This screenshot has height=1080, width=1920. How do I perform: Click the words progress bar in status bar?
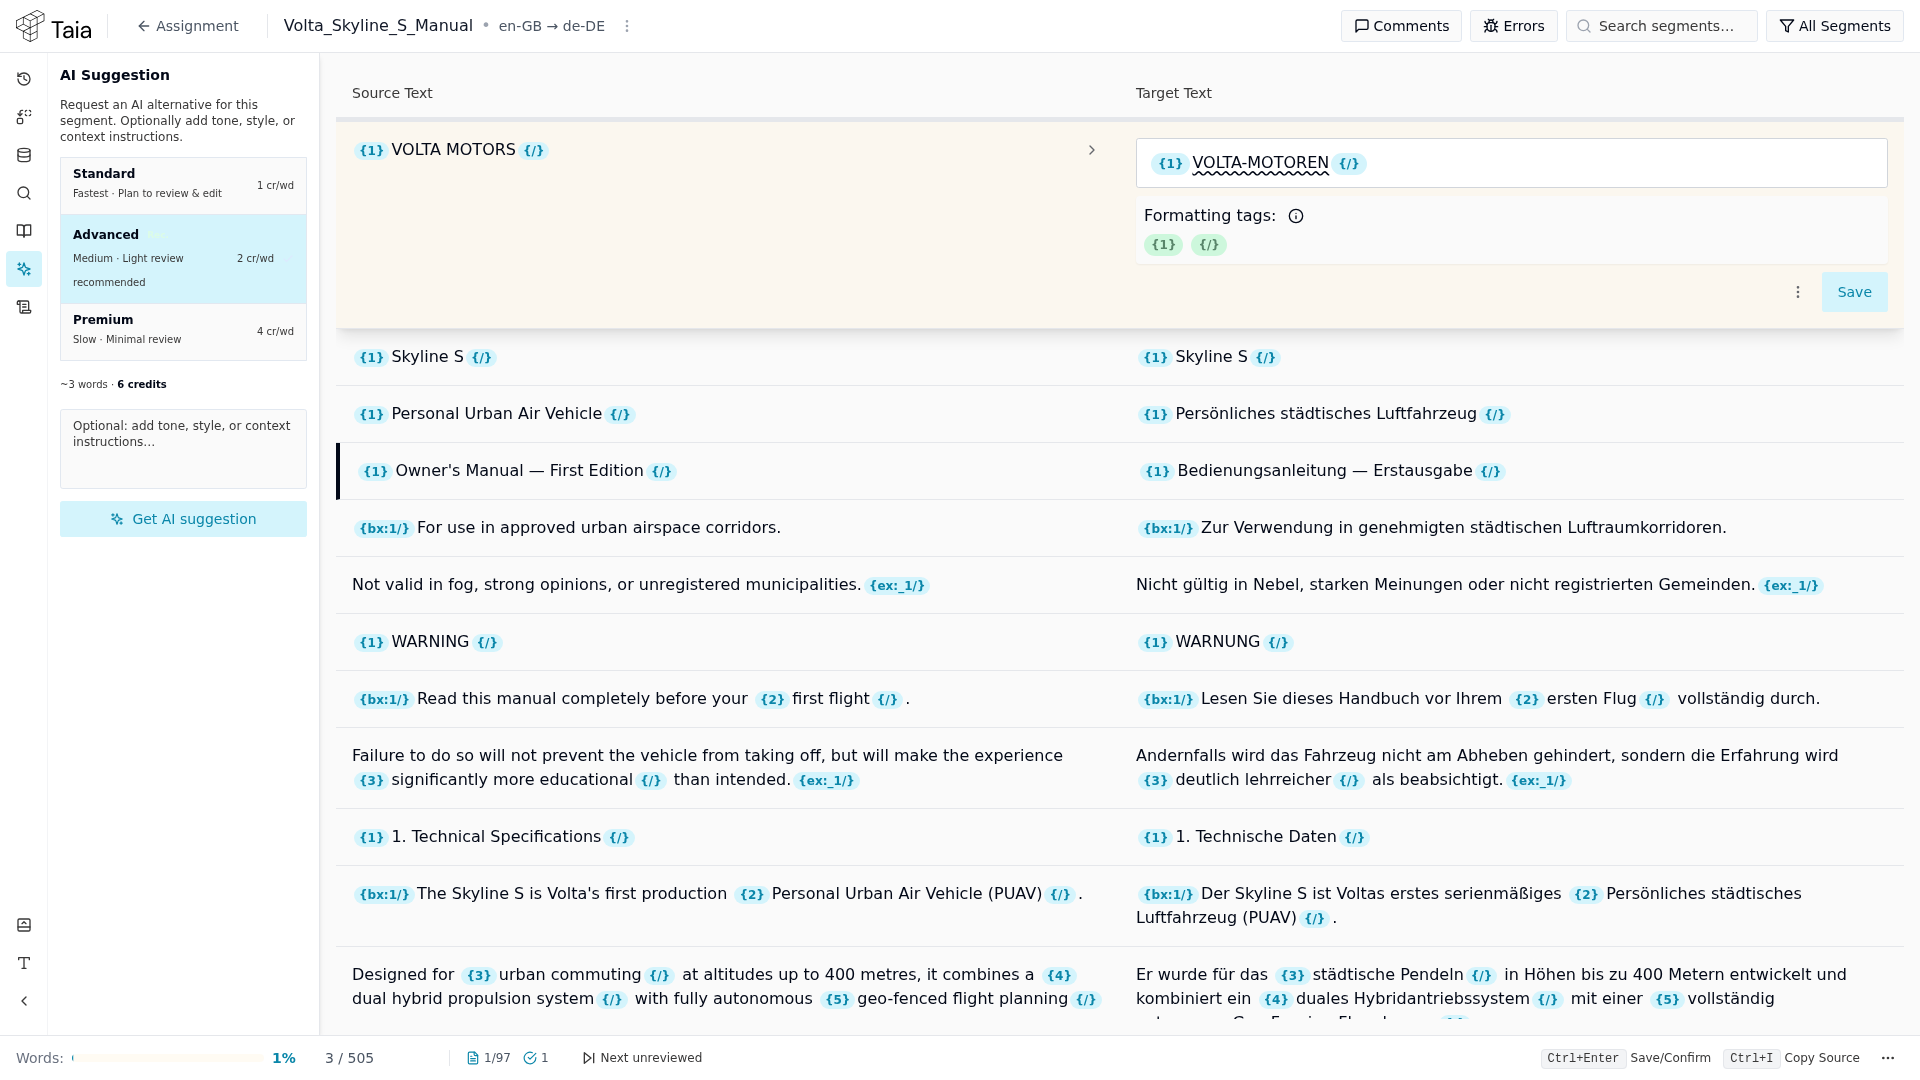pyautogui.click(x=168, y=1058)
